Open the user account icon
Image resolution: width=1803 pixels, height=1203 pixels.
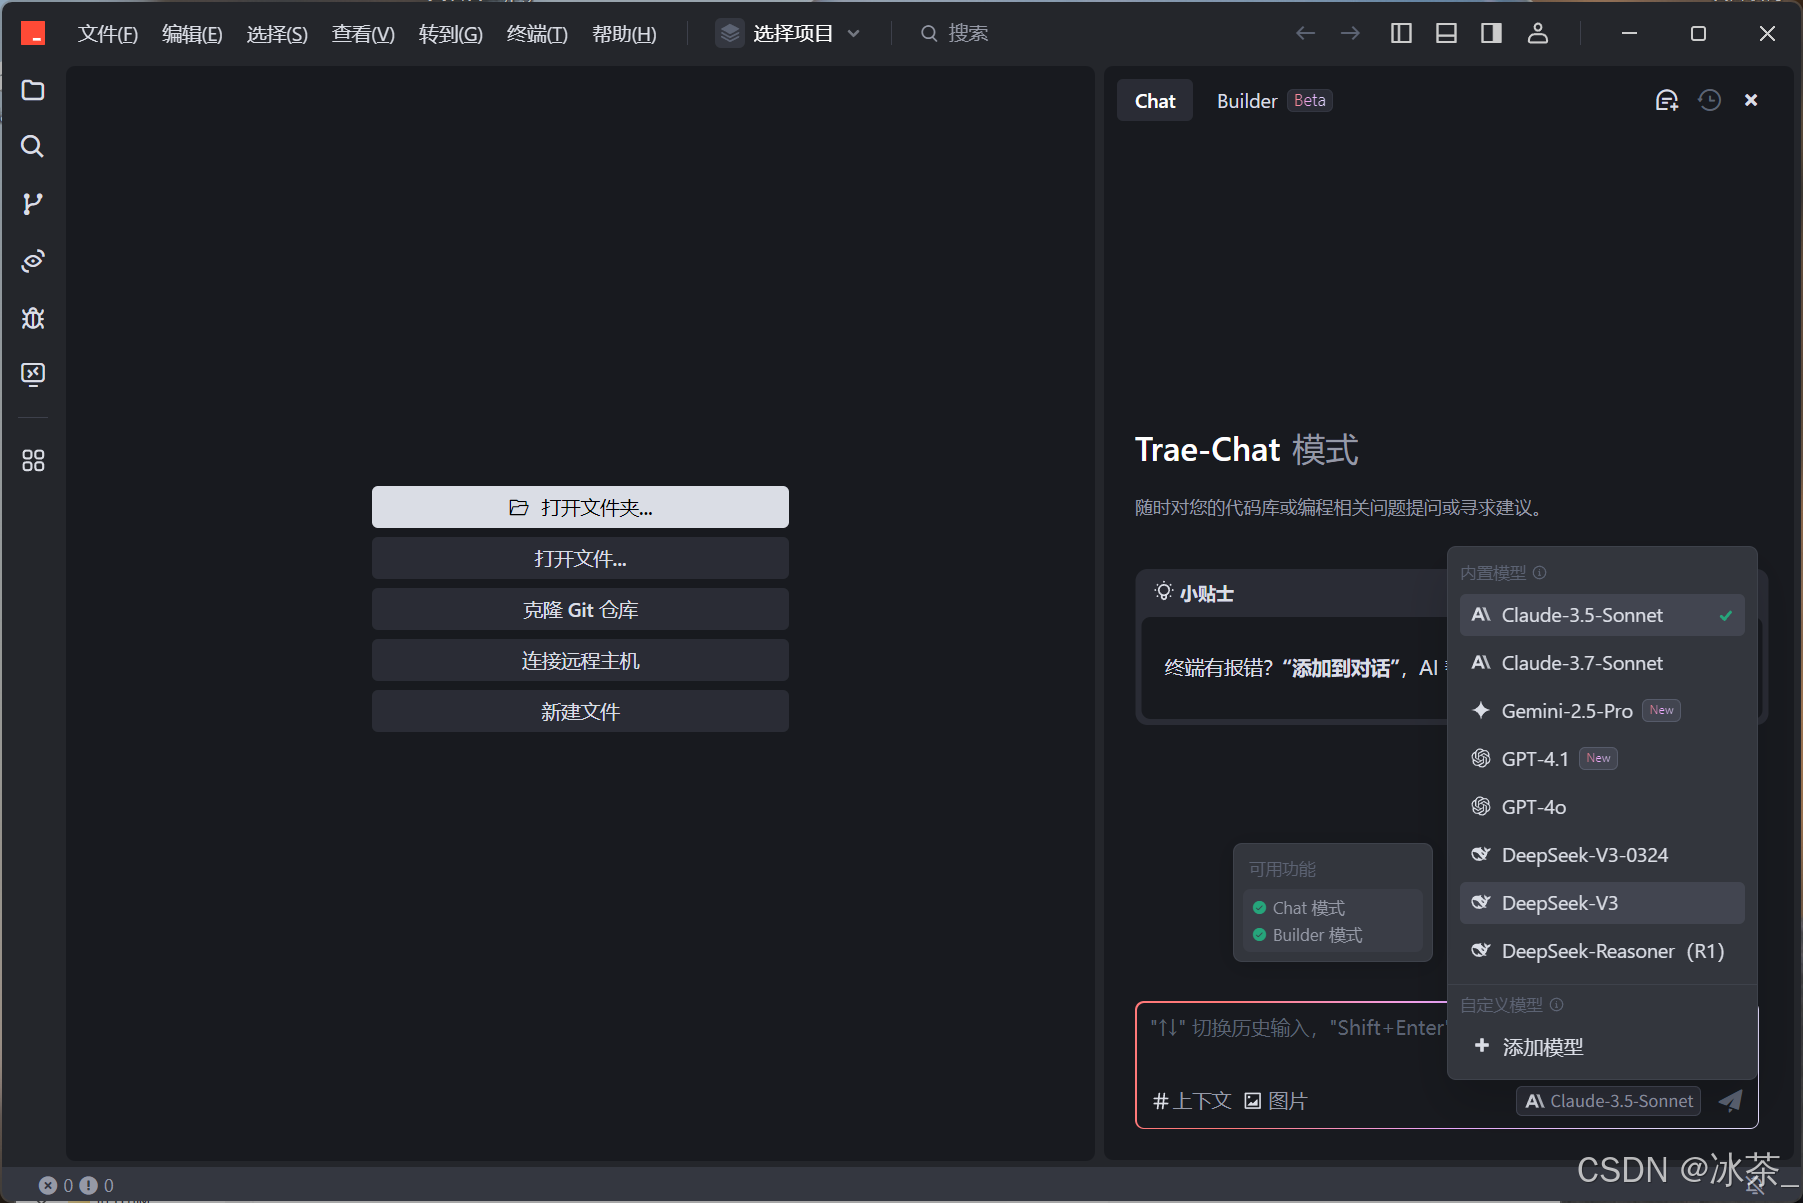pos(1538,34)
